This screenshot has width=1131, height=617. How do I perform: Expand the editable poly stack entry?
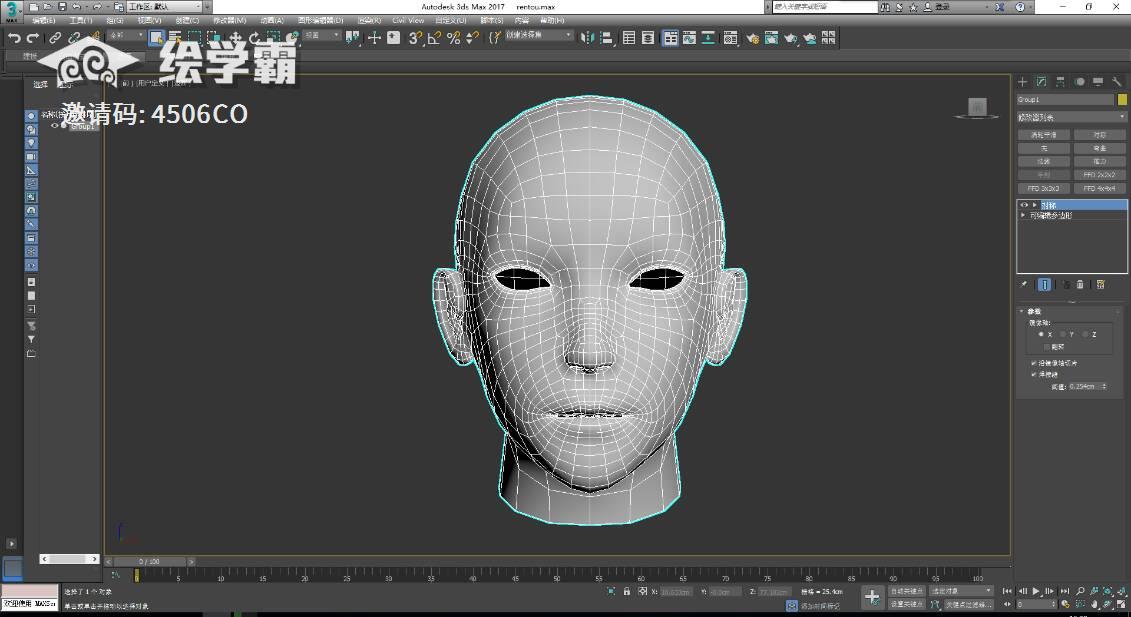(1023, 215)
